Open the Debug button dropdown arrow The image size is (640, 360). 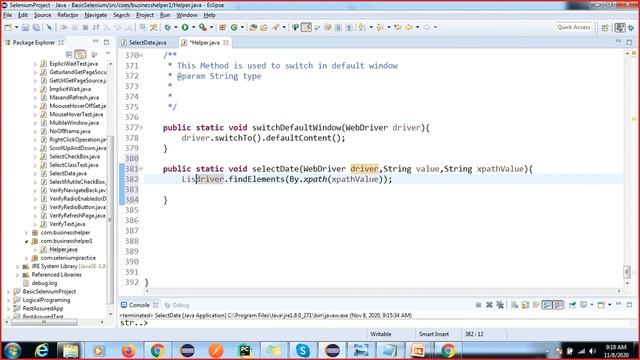176,27
